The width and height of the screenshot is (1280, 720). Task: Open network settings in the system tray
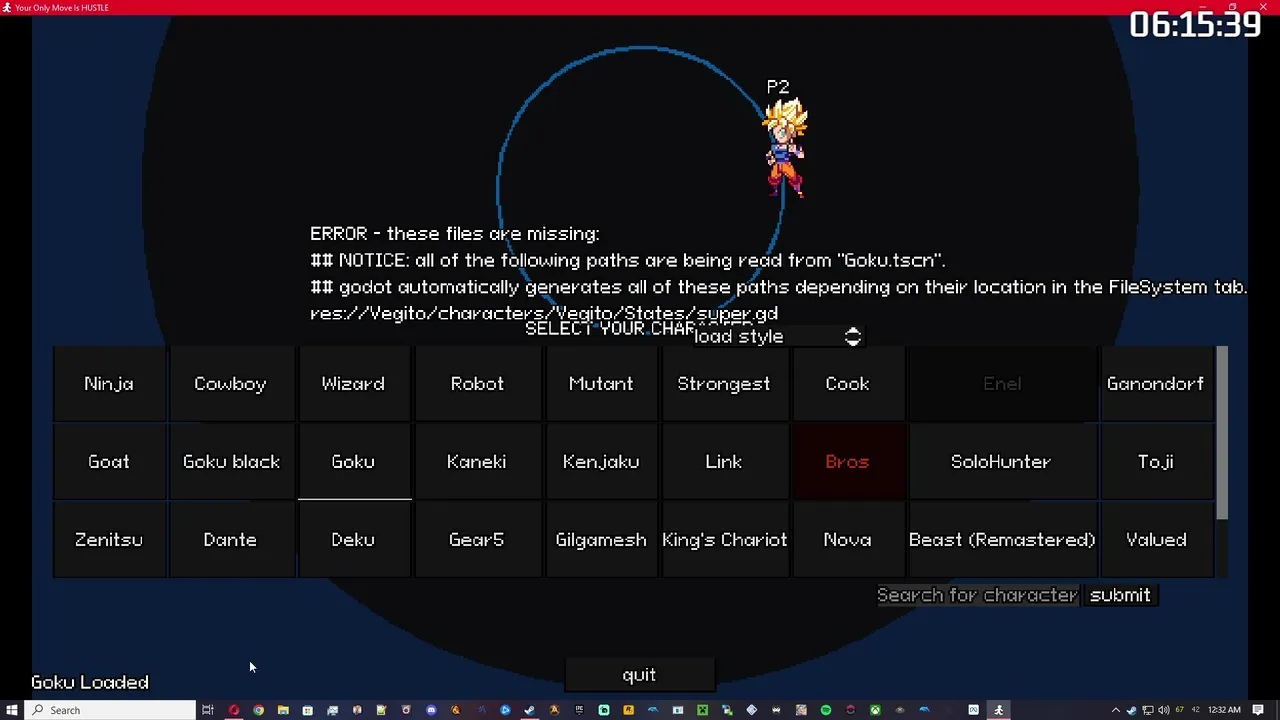[1148, 710]
